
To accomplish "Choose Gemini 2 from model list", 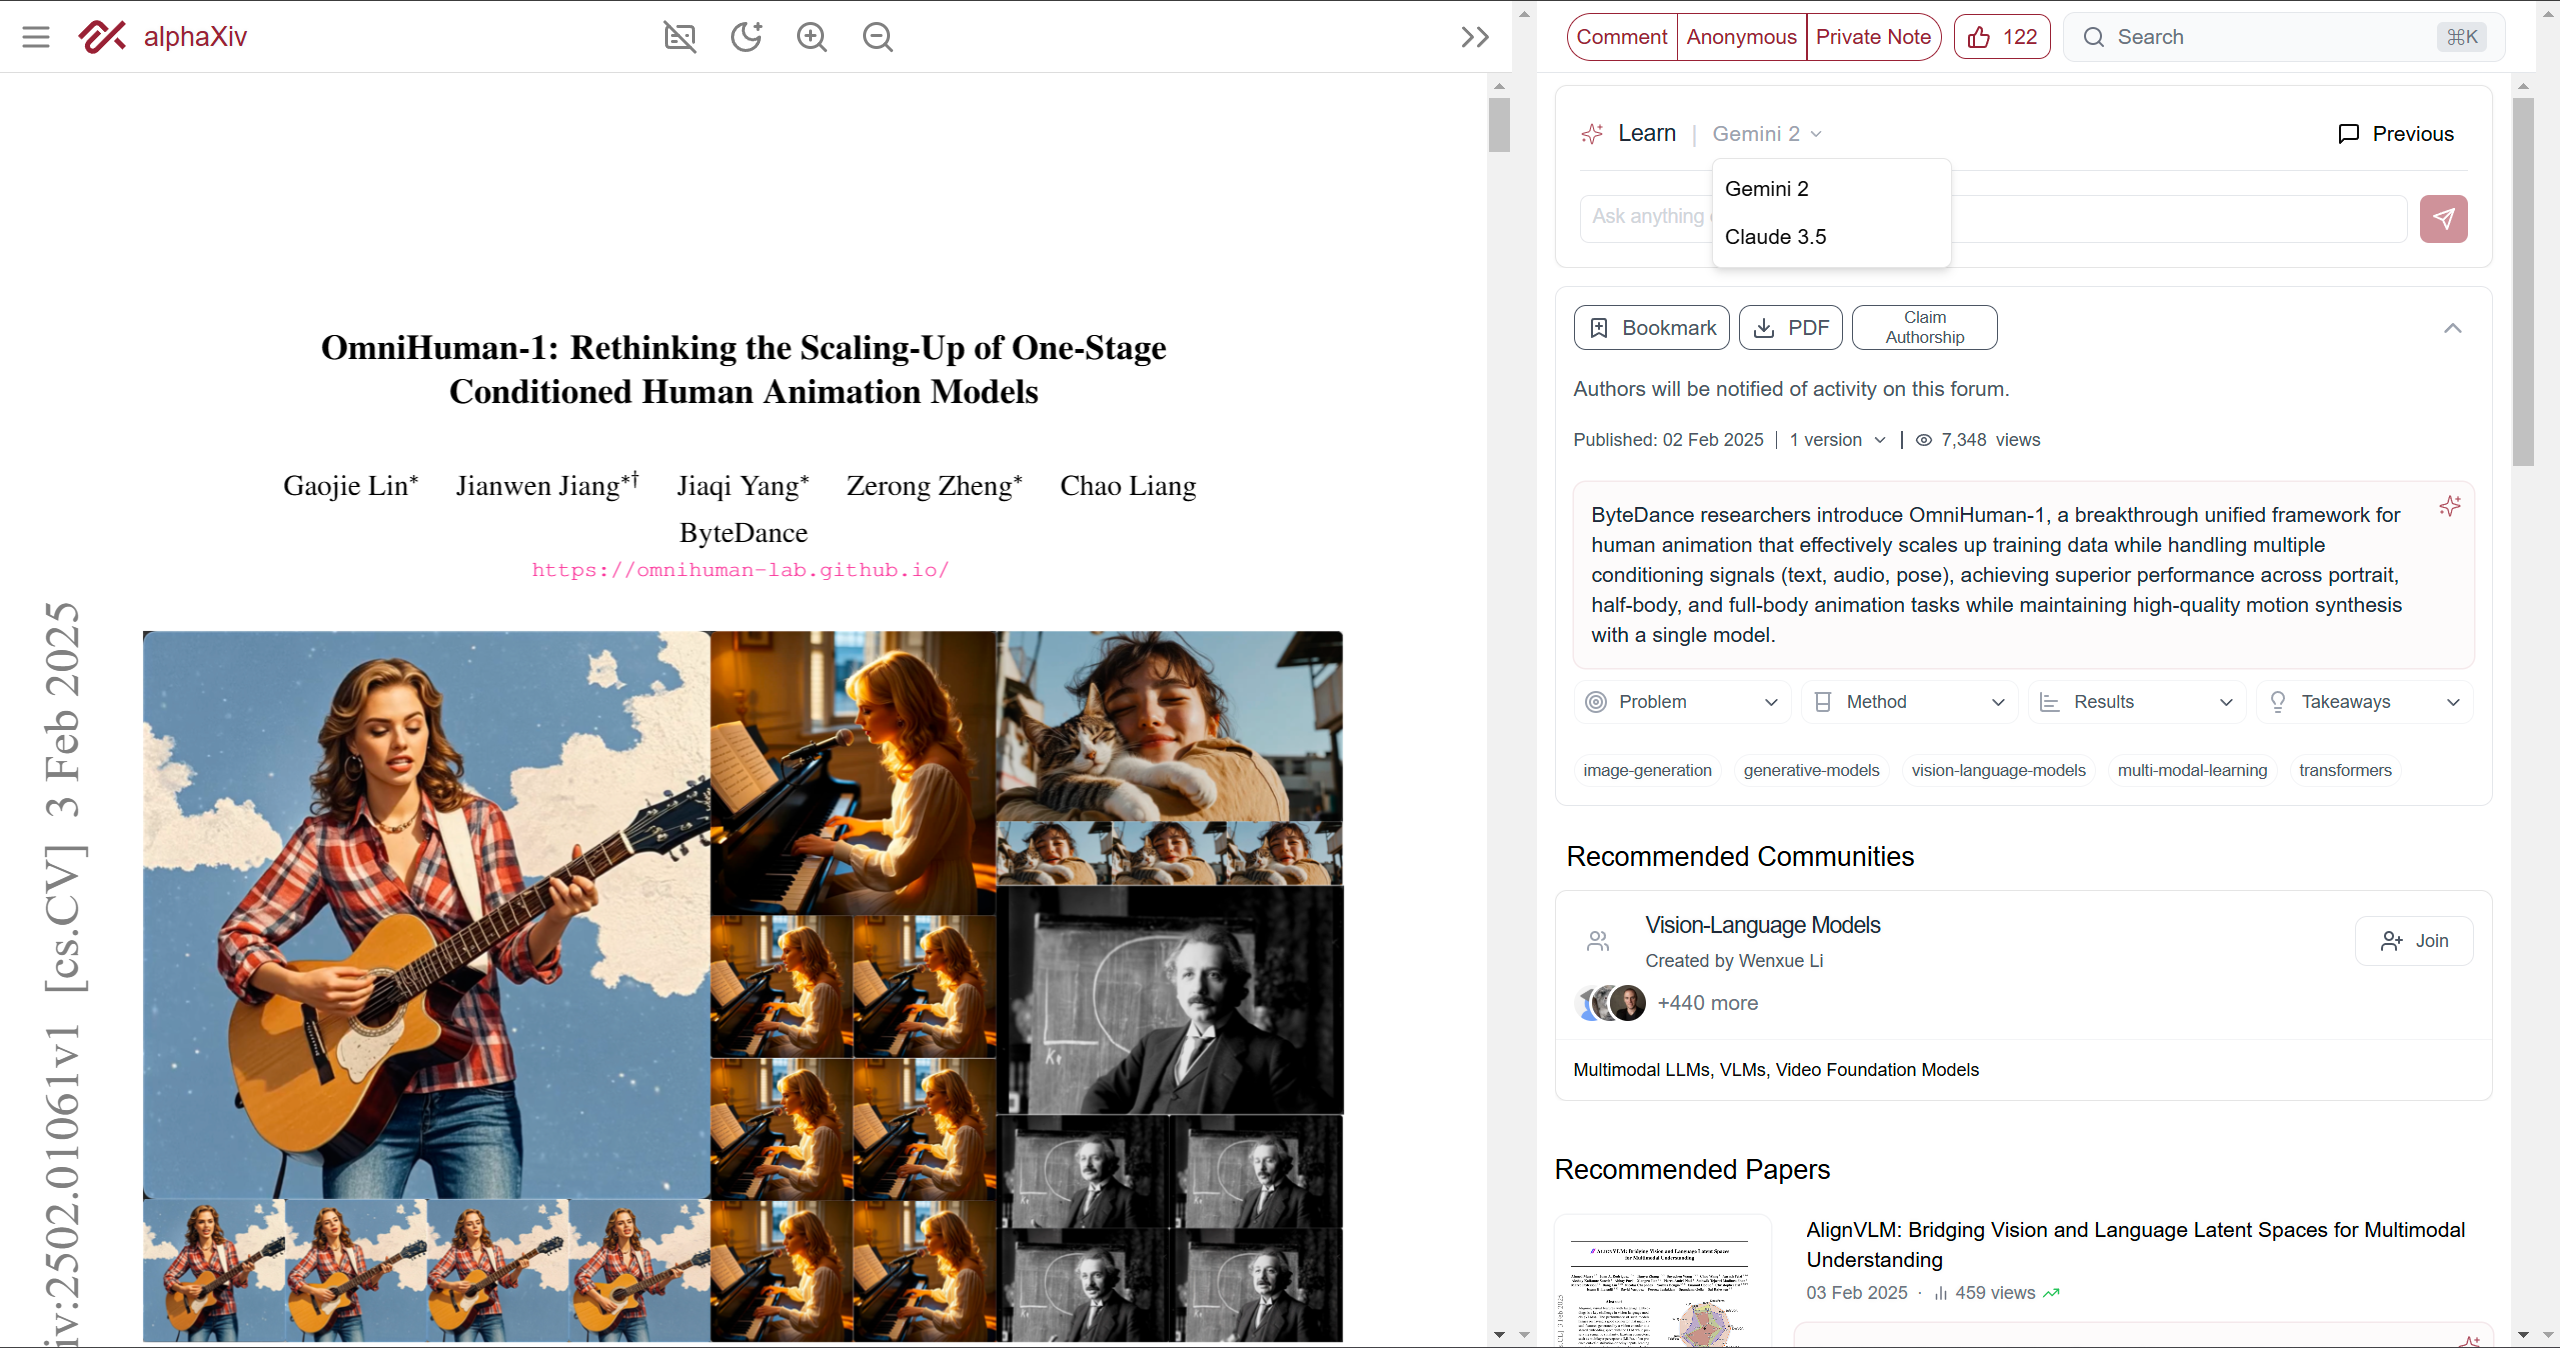I will (x=1831, y=189).
